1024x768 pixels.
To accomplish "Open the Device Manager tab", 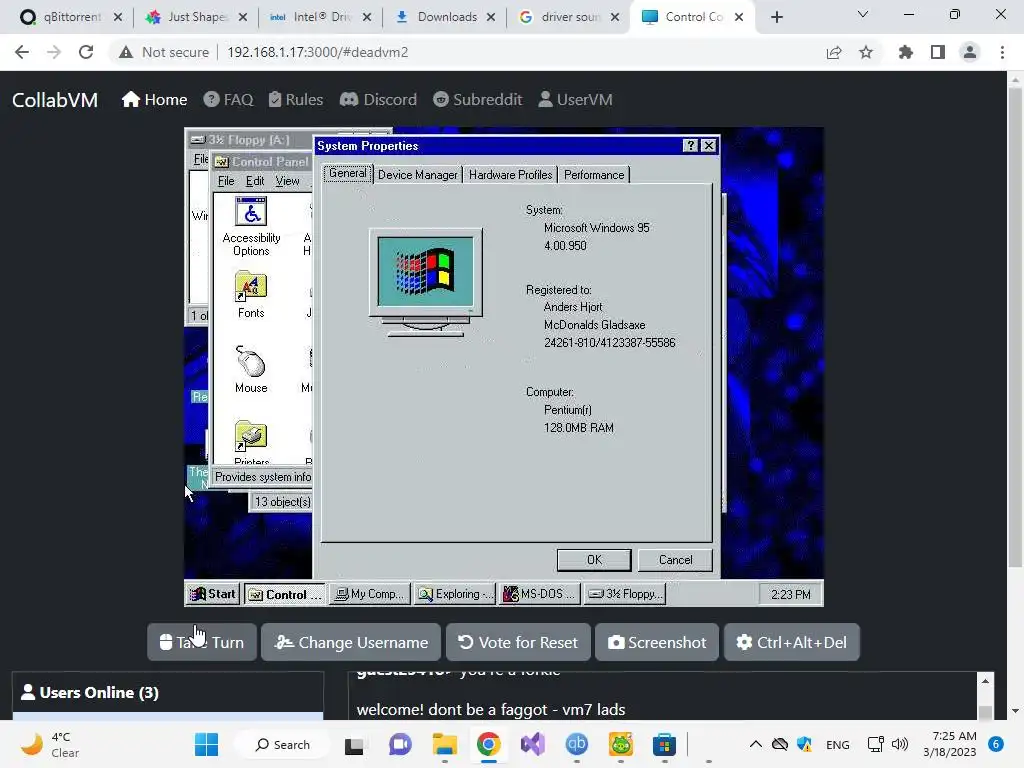I will click(417, 175).
